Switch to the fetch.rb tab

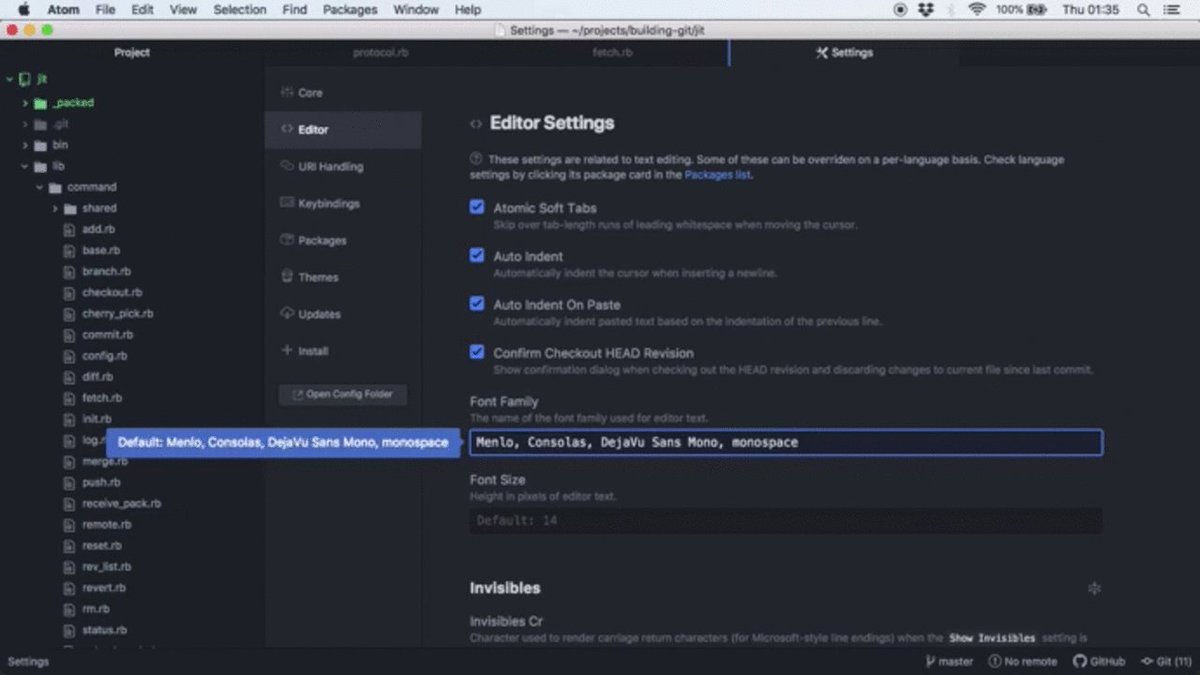[x=613, y=53]
